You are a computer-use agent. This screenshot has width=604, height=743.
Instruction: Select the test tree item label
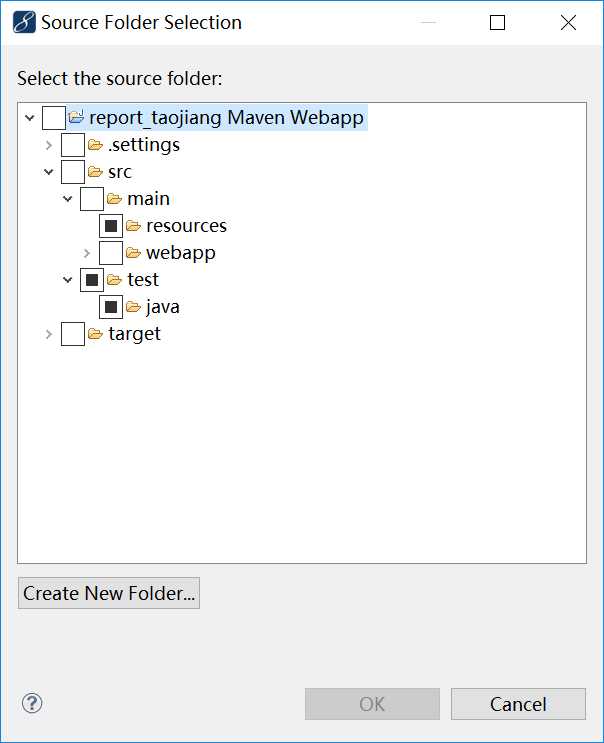click(143, 280)
